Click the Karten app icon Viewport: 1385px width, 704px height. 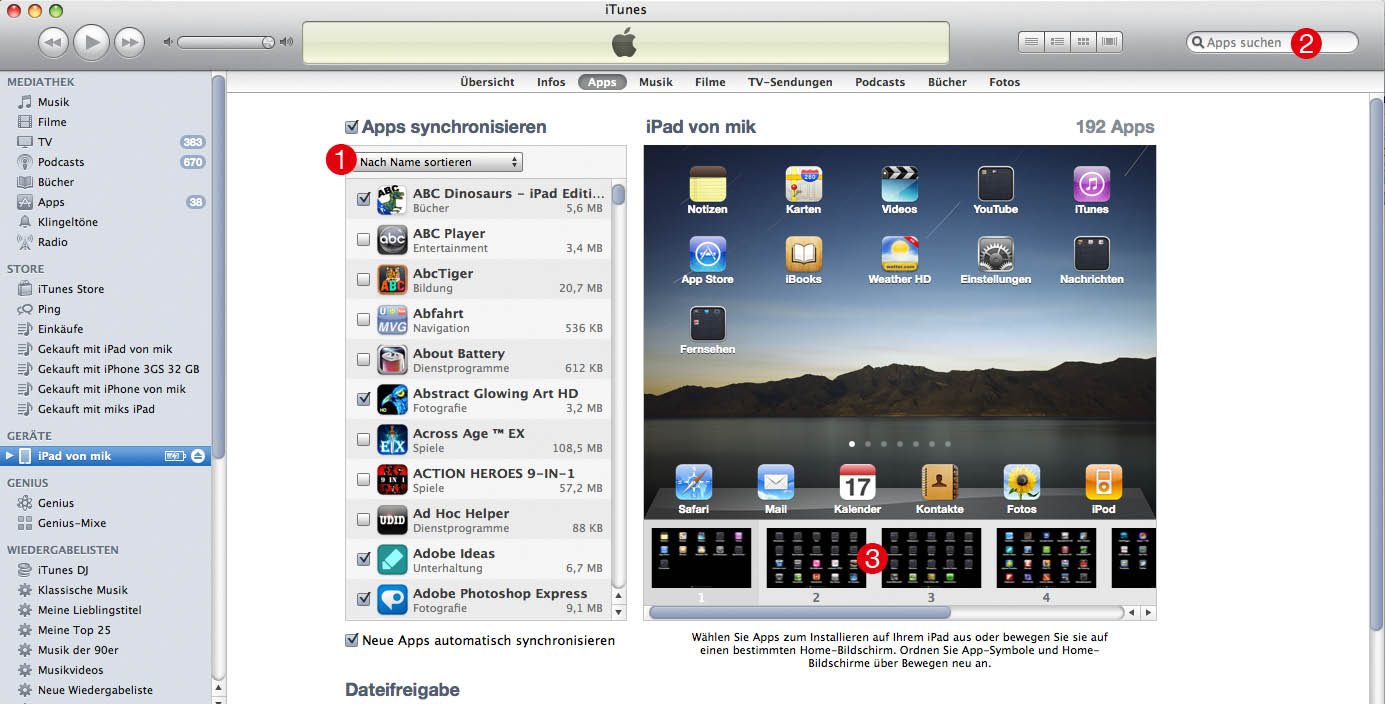[x=803, y=183]
